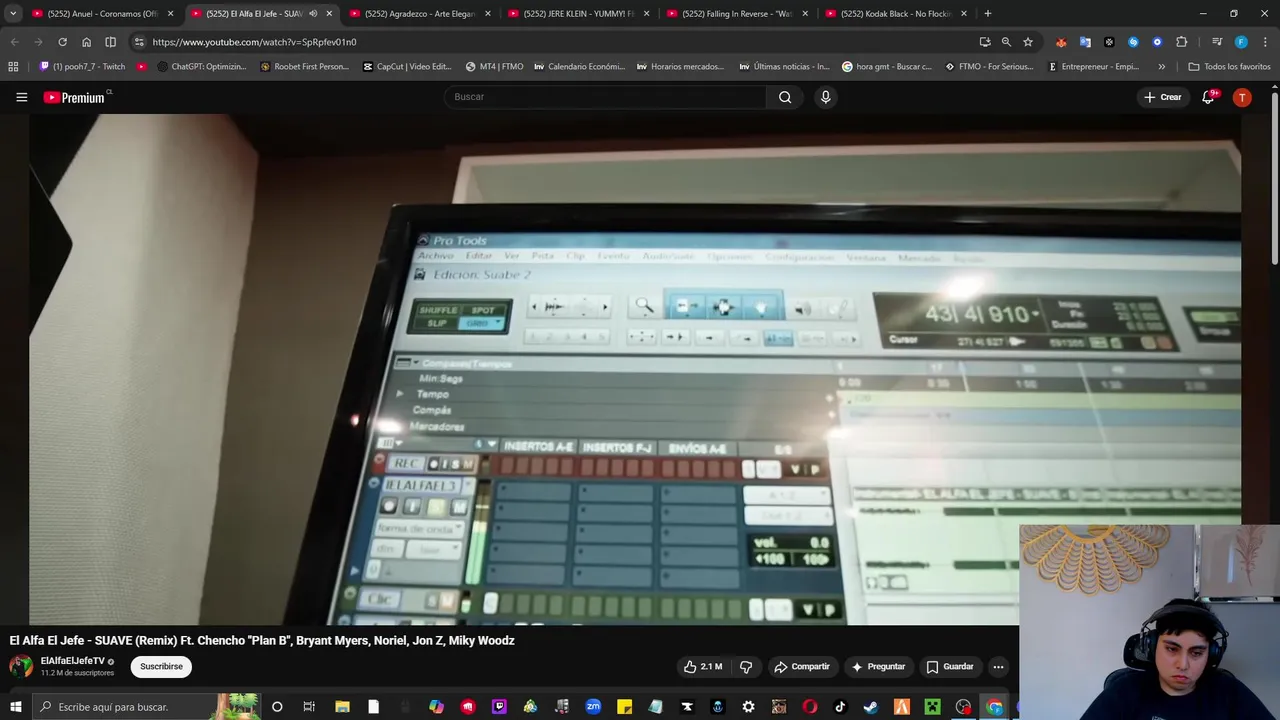Open the ElAlfaElJefeTV channel name link
The width and height of the screenshot is (1280, 720).
[72, 661]
